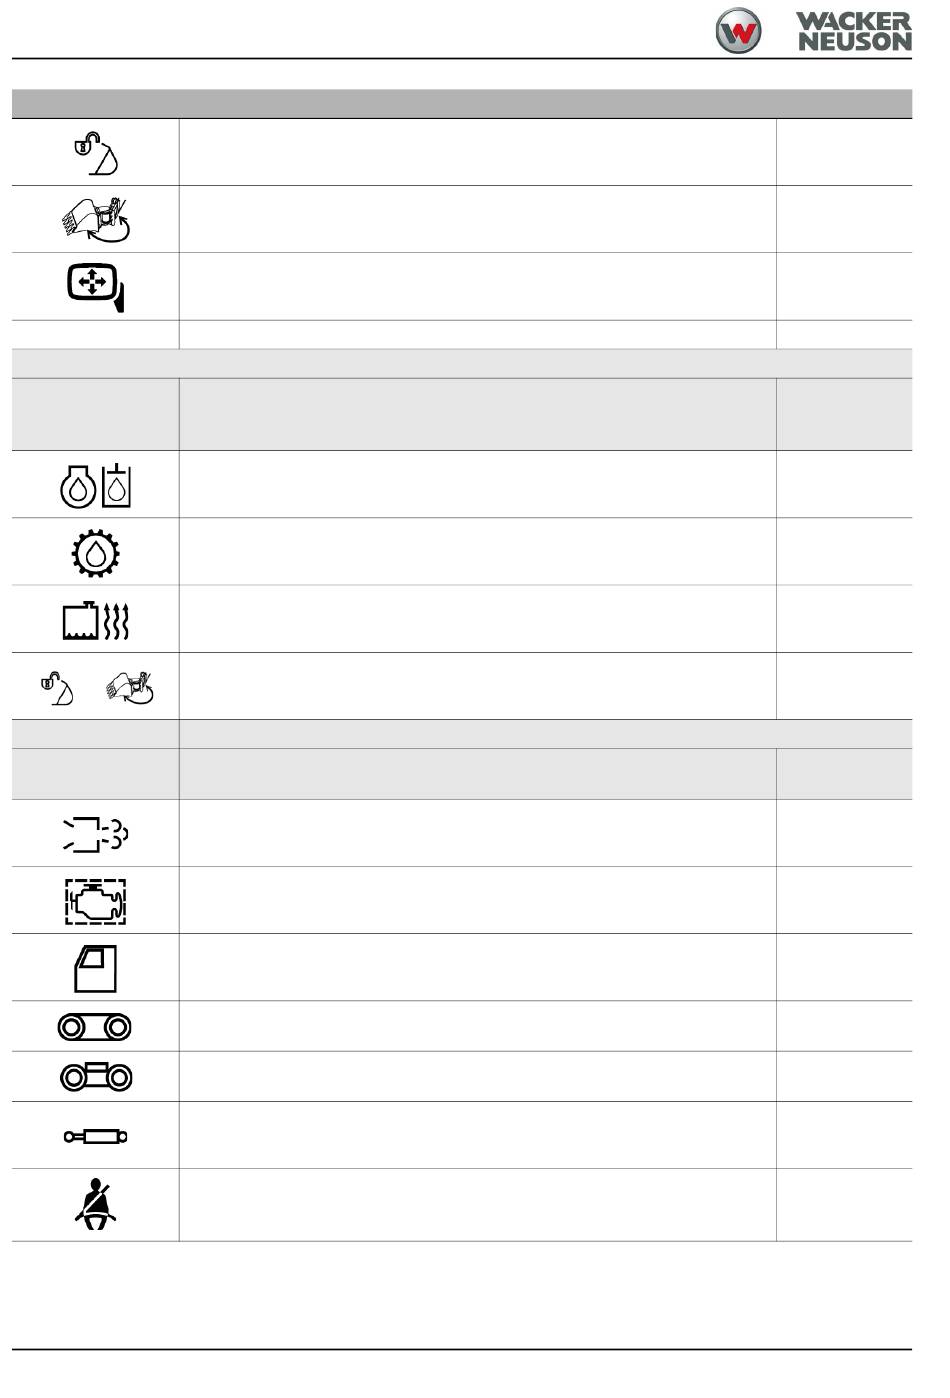Click the track belt icon
The image size is (950, 1398).
(96, 1027)
